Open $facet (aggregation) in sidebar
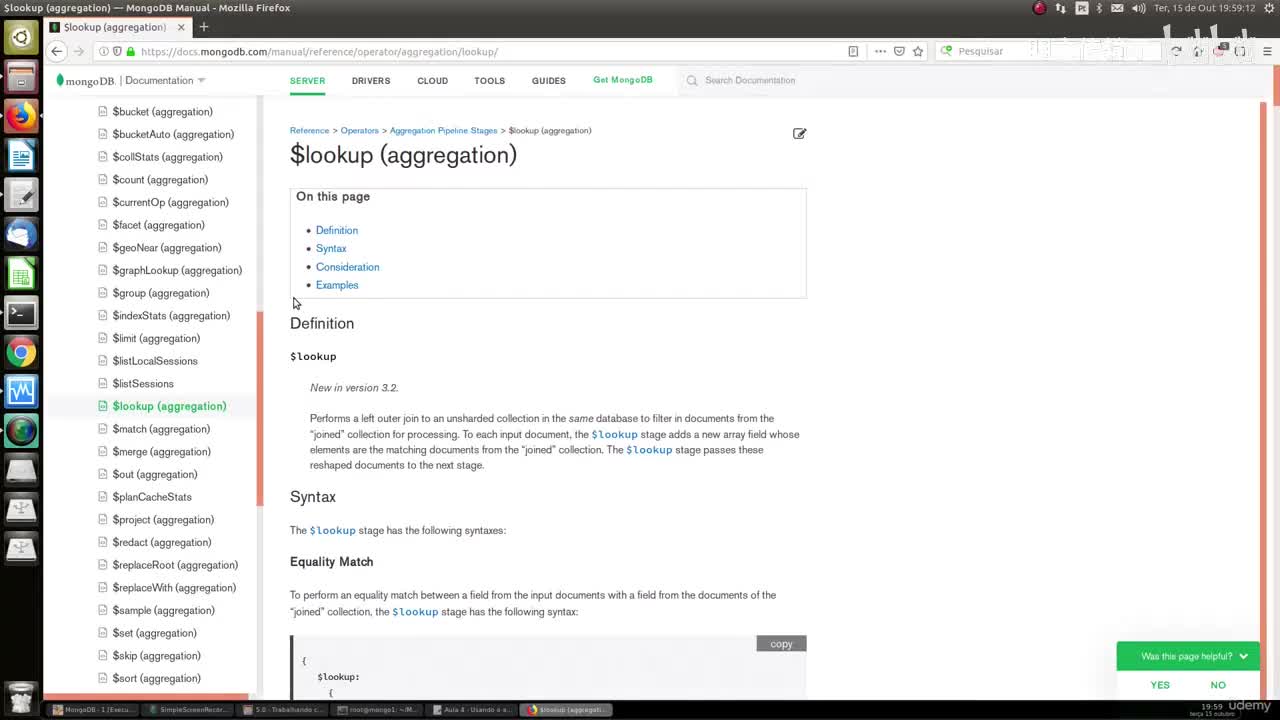The image size is (1280, 720). click(x=158, y=225)
